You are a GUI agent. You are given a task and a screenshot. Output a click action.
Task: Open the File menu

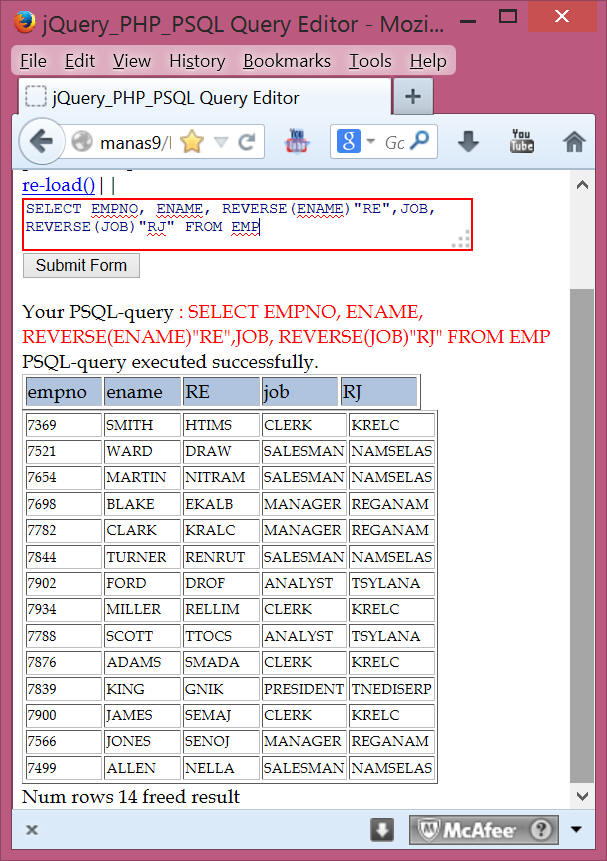[33, 61]
